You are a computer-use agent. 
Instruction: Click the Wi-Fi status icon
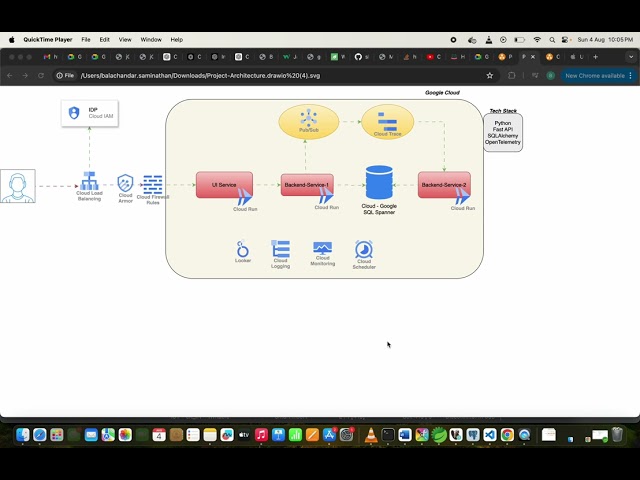tap(537, 40)
